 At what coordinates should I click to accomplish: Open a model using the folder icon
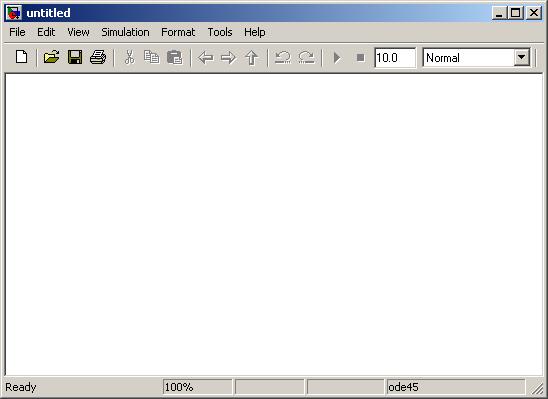pos(51,57)
